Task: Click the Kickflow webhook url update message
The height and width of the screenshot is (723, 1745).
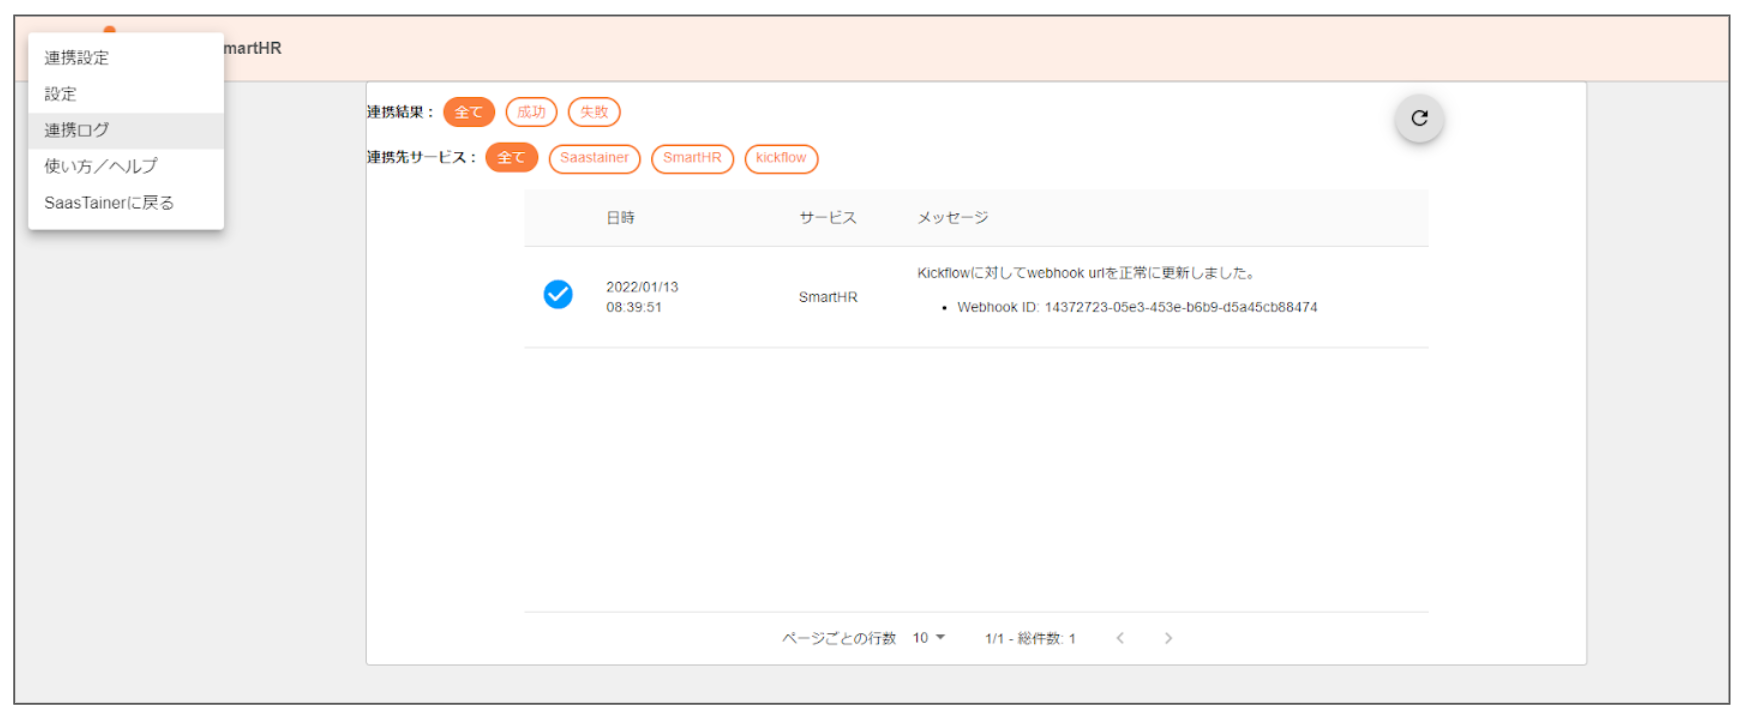Action: click(x=1086, y=273)
